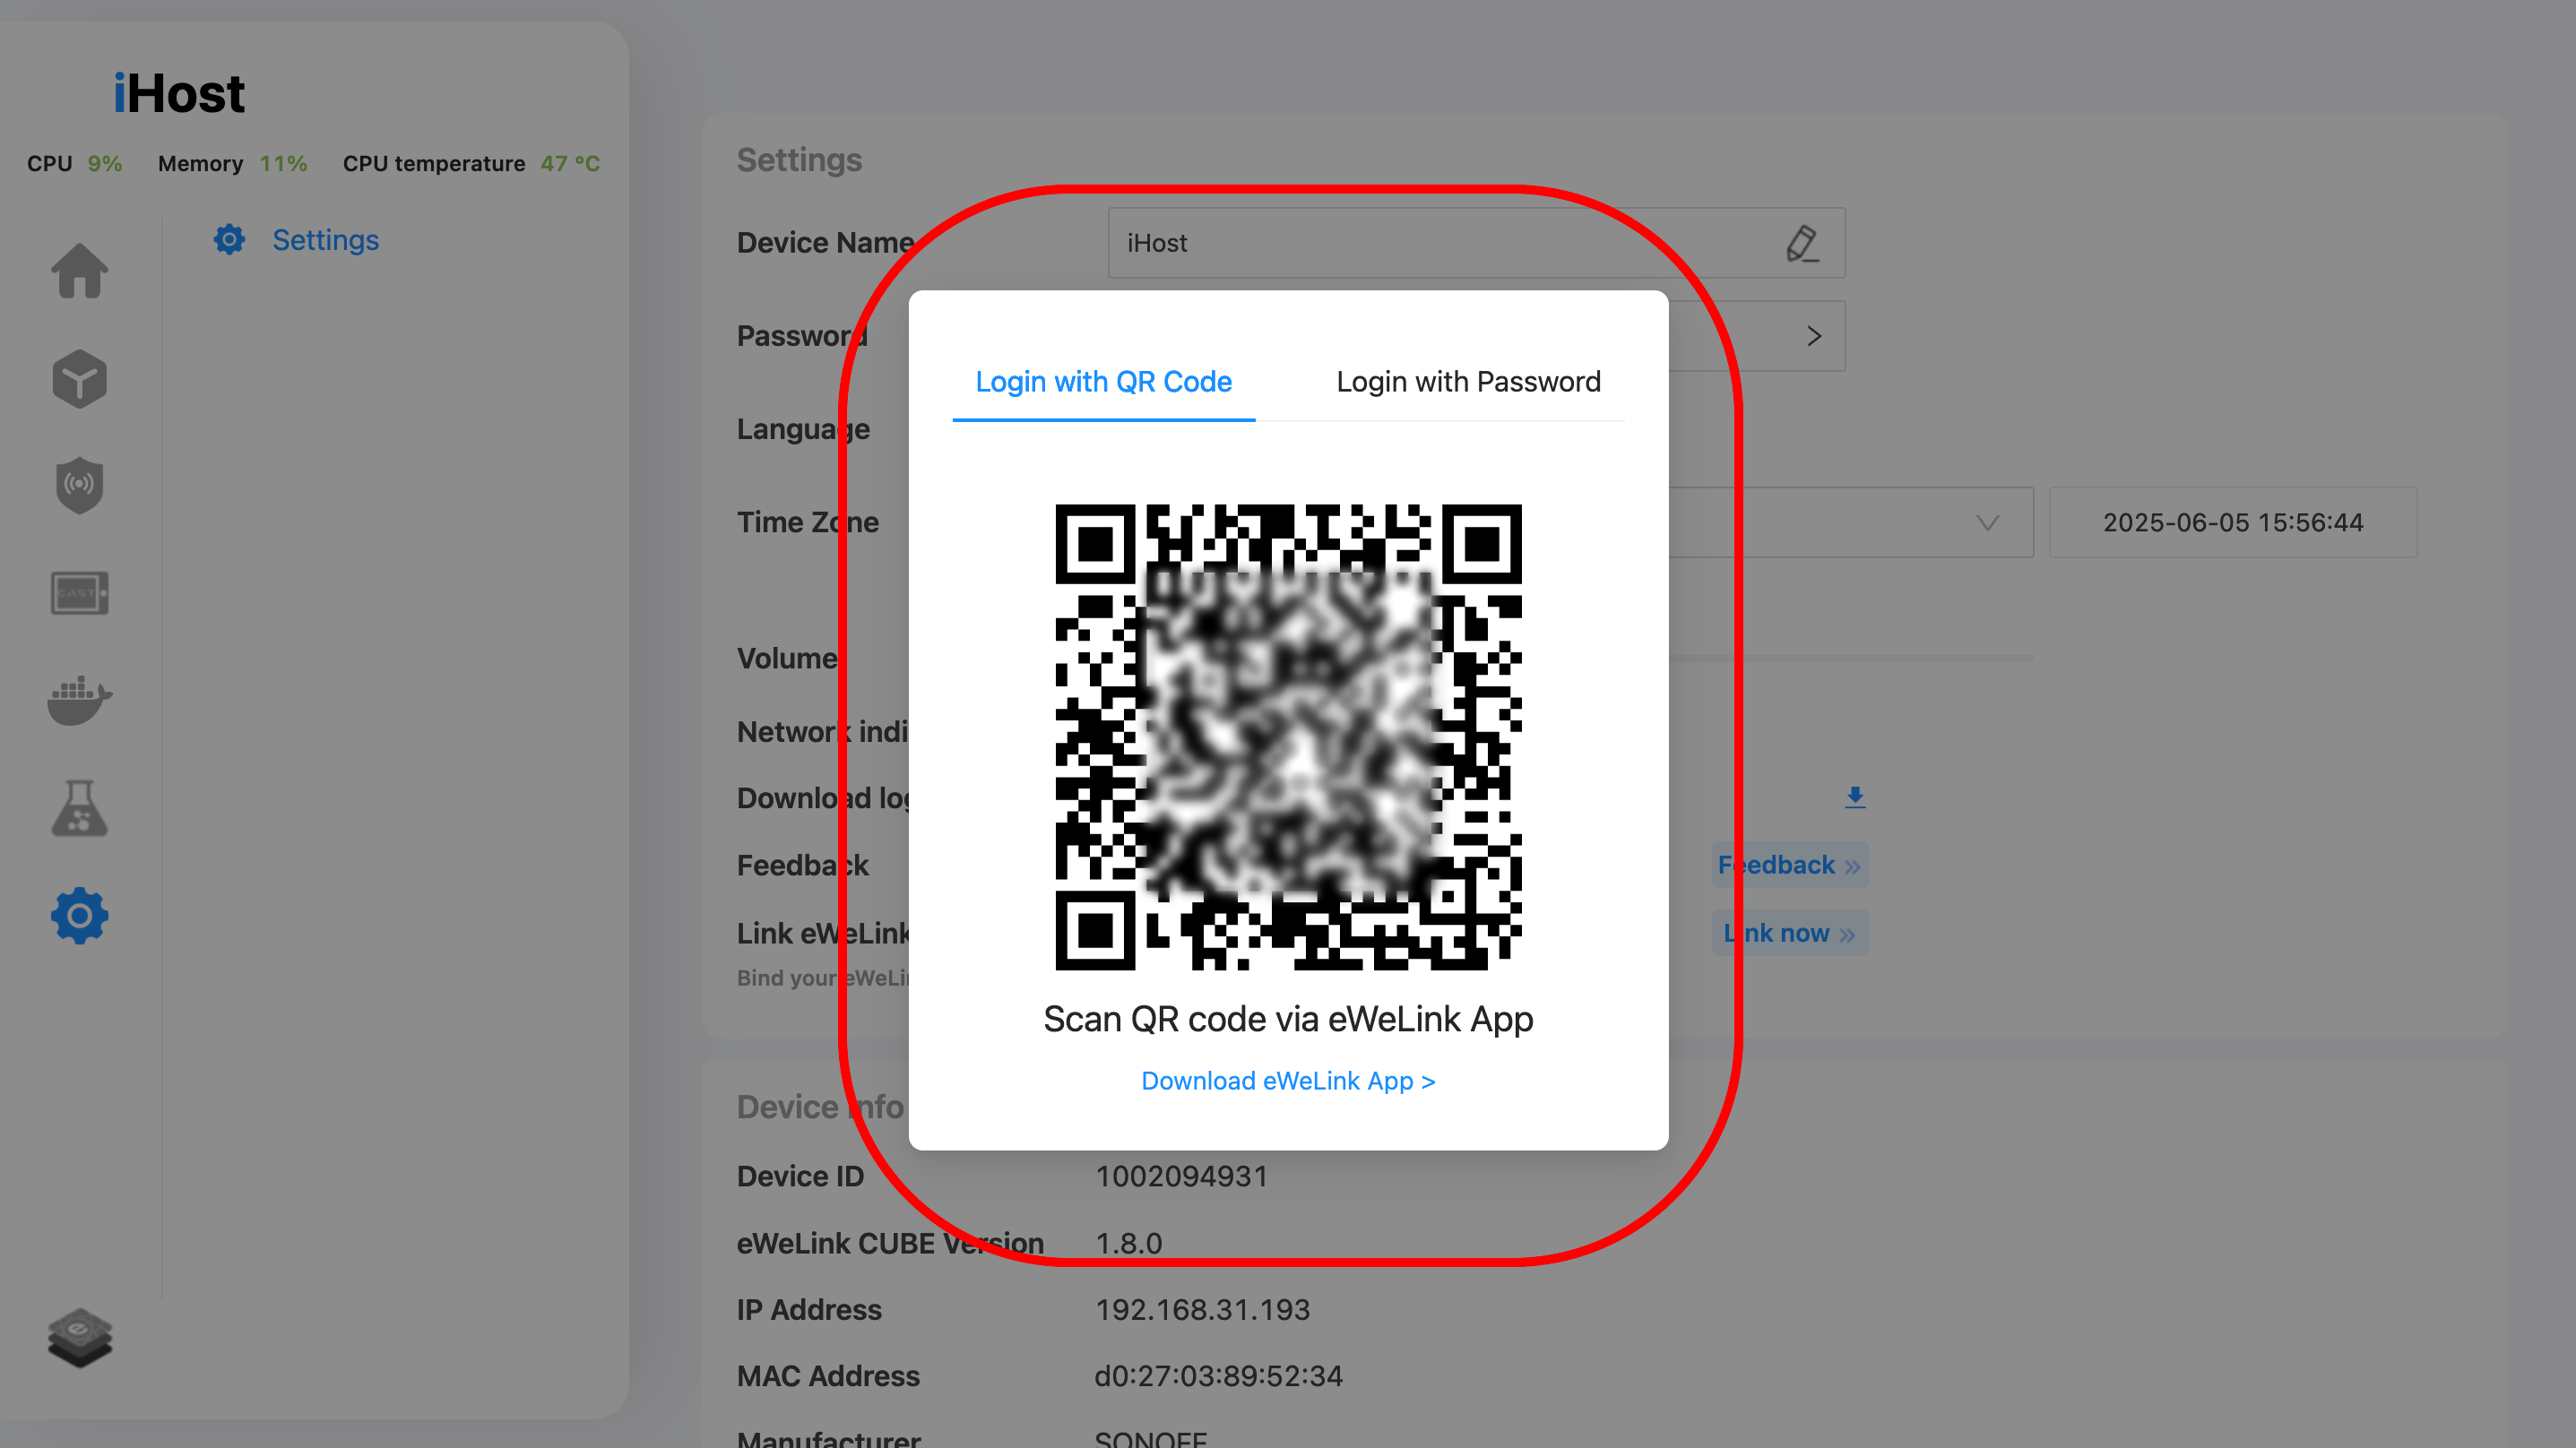Click the Memory 11% reading

click(232, 163)
